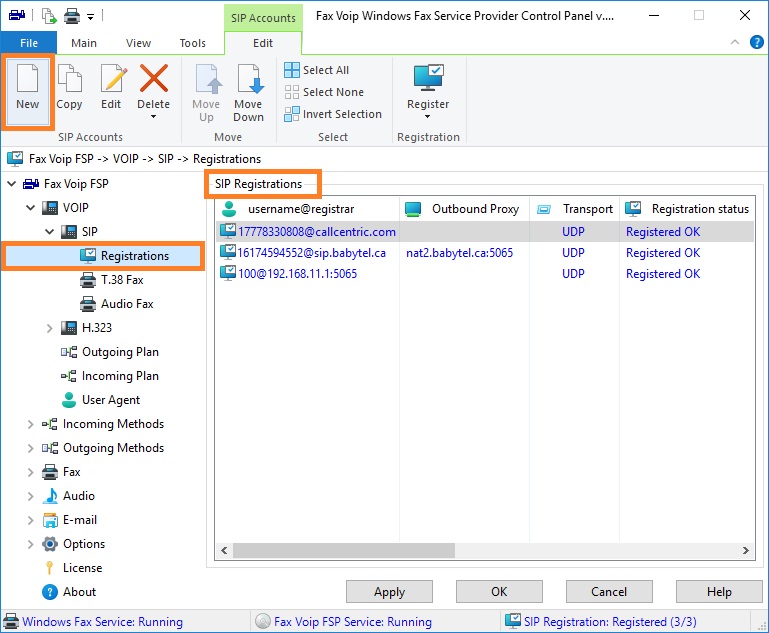Click SIP Registration: Registered (3/3) status
The width and height of the screenshot is (769, 633).
coord(610,622)
